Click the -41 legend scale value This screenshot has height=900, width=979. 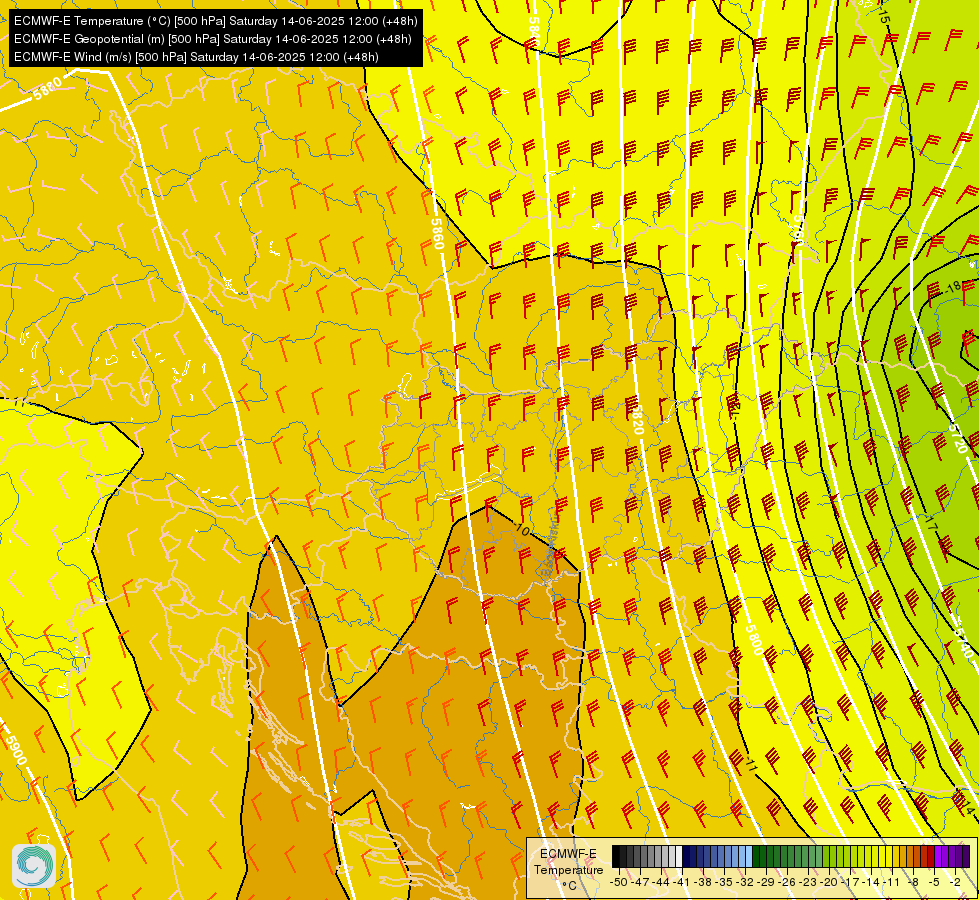click(681, 882)
